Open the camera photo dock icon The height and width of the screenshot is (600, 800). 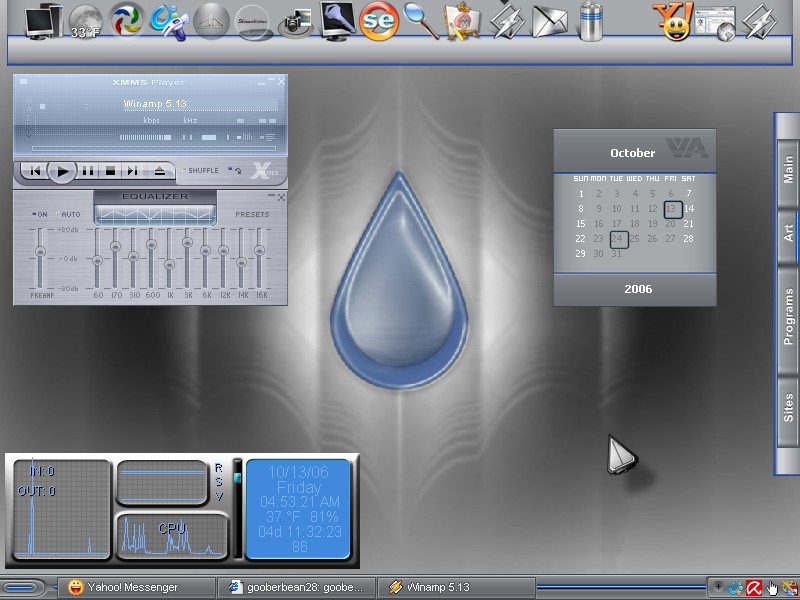(x=296, y=23)
